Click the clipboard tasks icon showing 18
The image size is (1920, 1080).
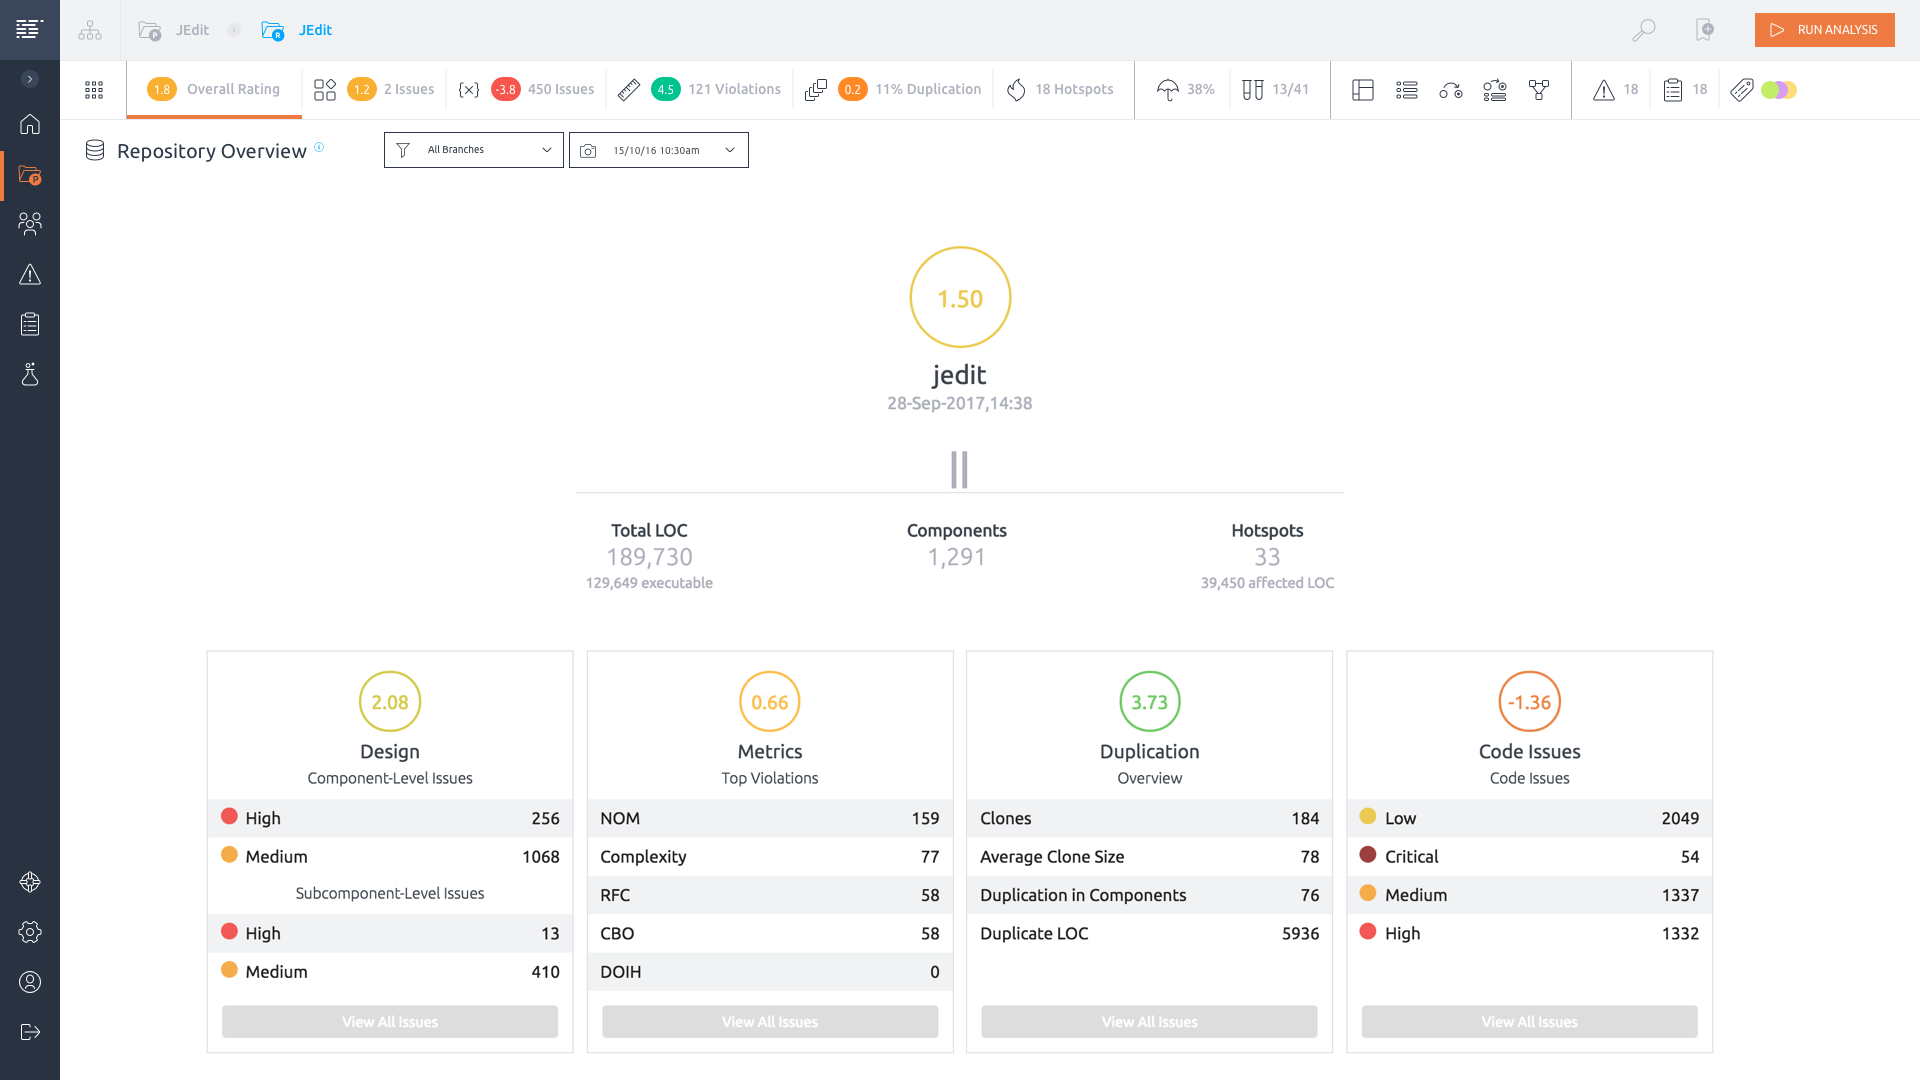click(1673, 90)
